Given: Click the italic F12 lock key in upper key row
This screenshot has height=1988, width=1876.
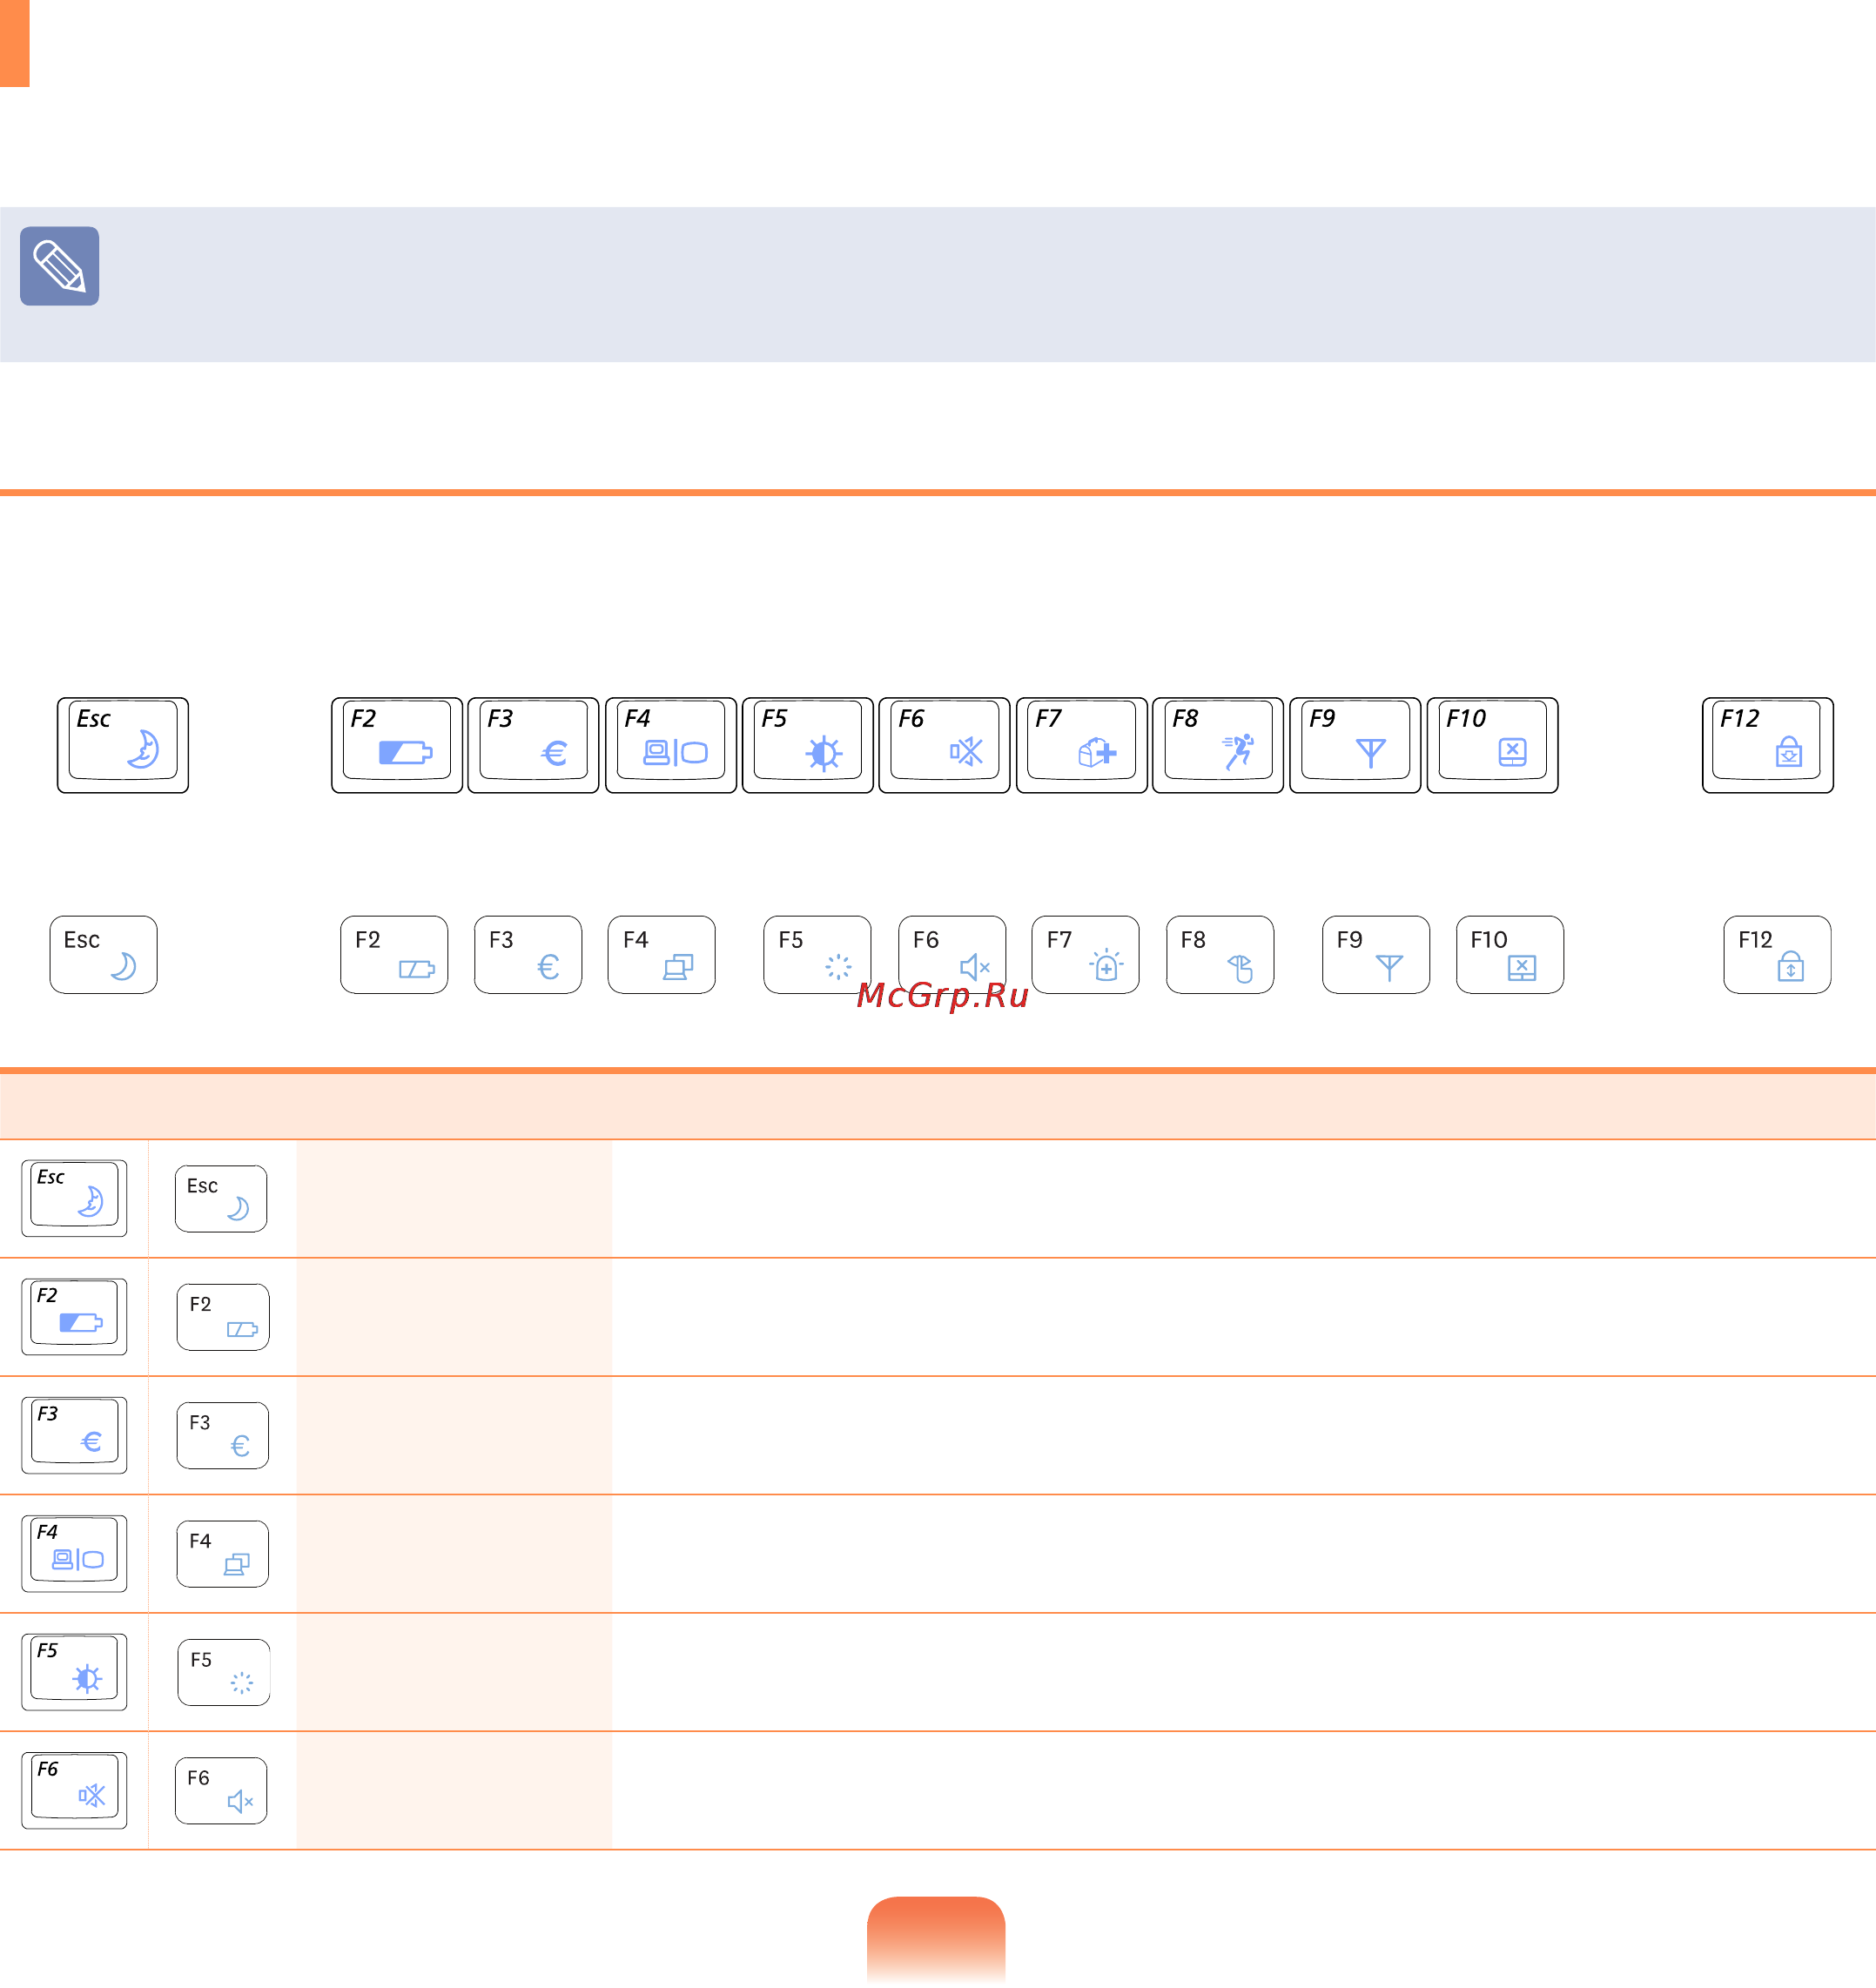Looking at the screenshot, I should 1767,745.
